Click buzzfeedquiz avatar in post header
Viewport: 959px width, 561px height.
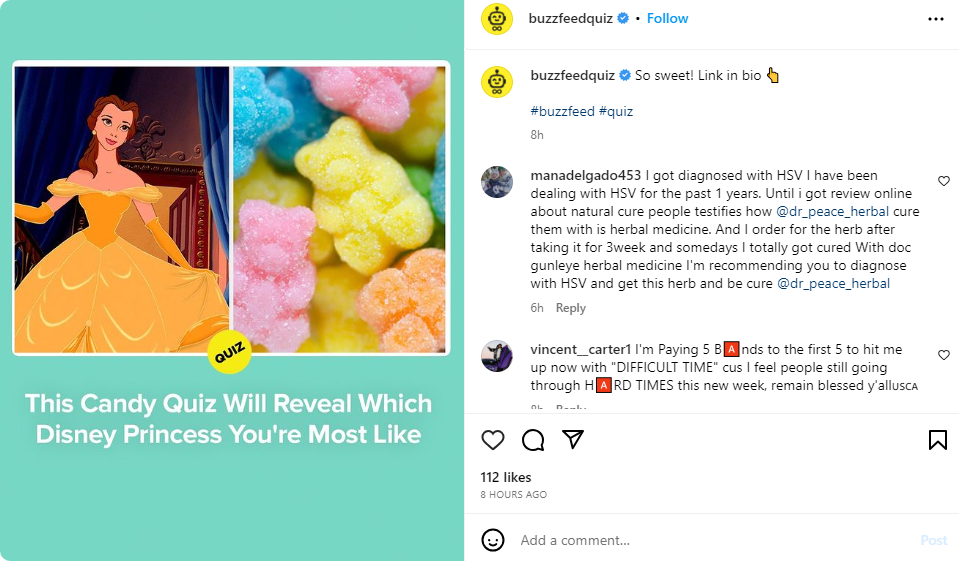click(497, 19)
